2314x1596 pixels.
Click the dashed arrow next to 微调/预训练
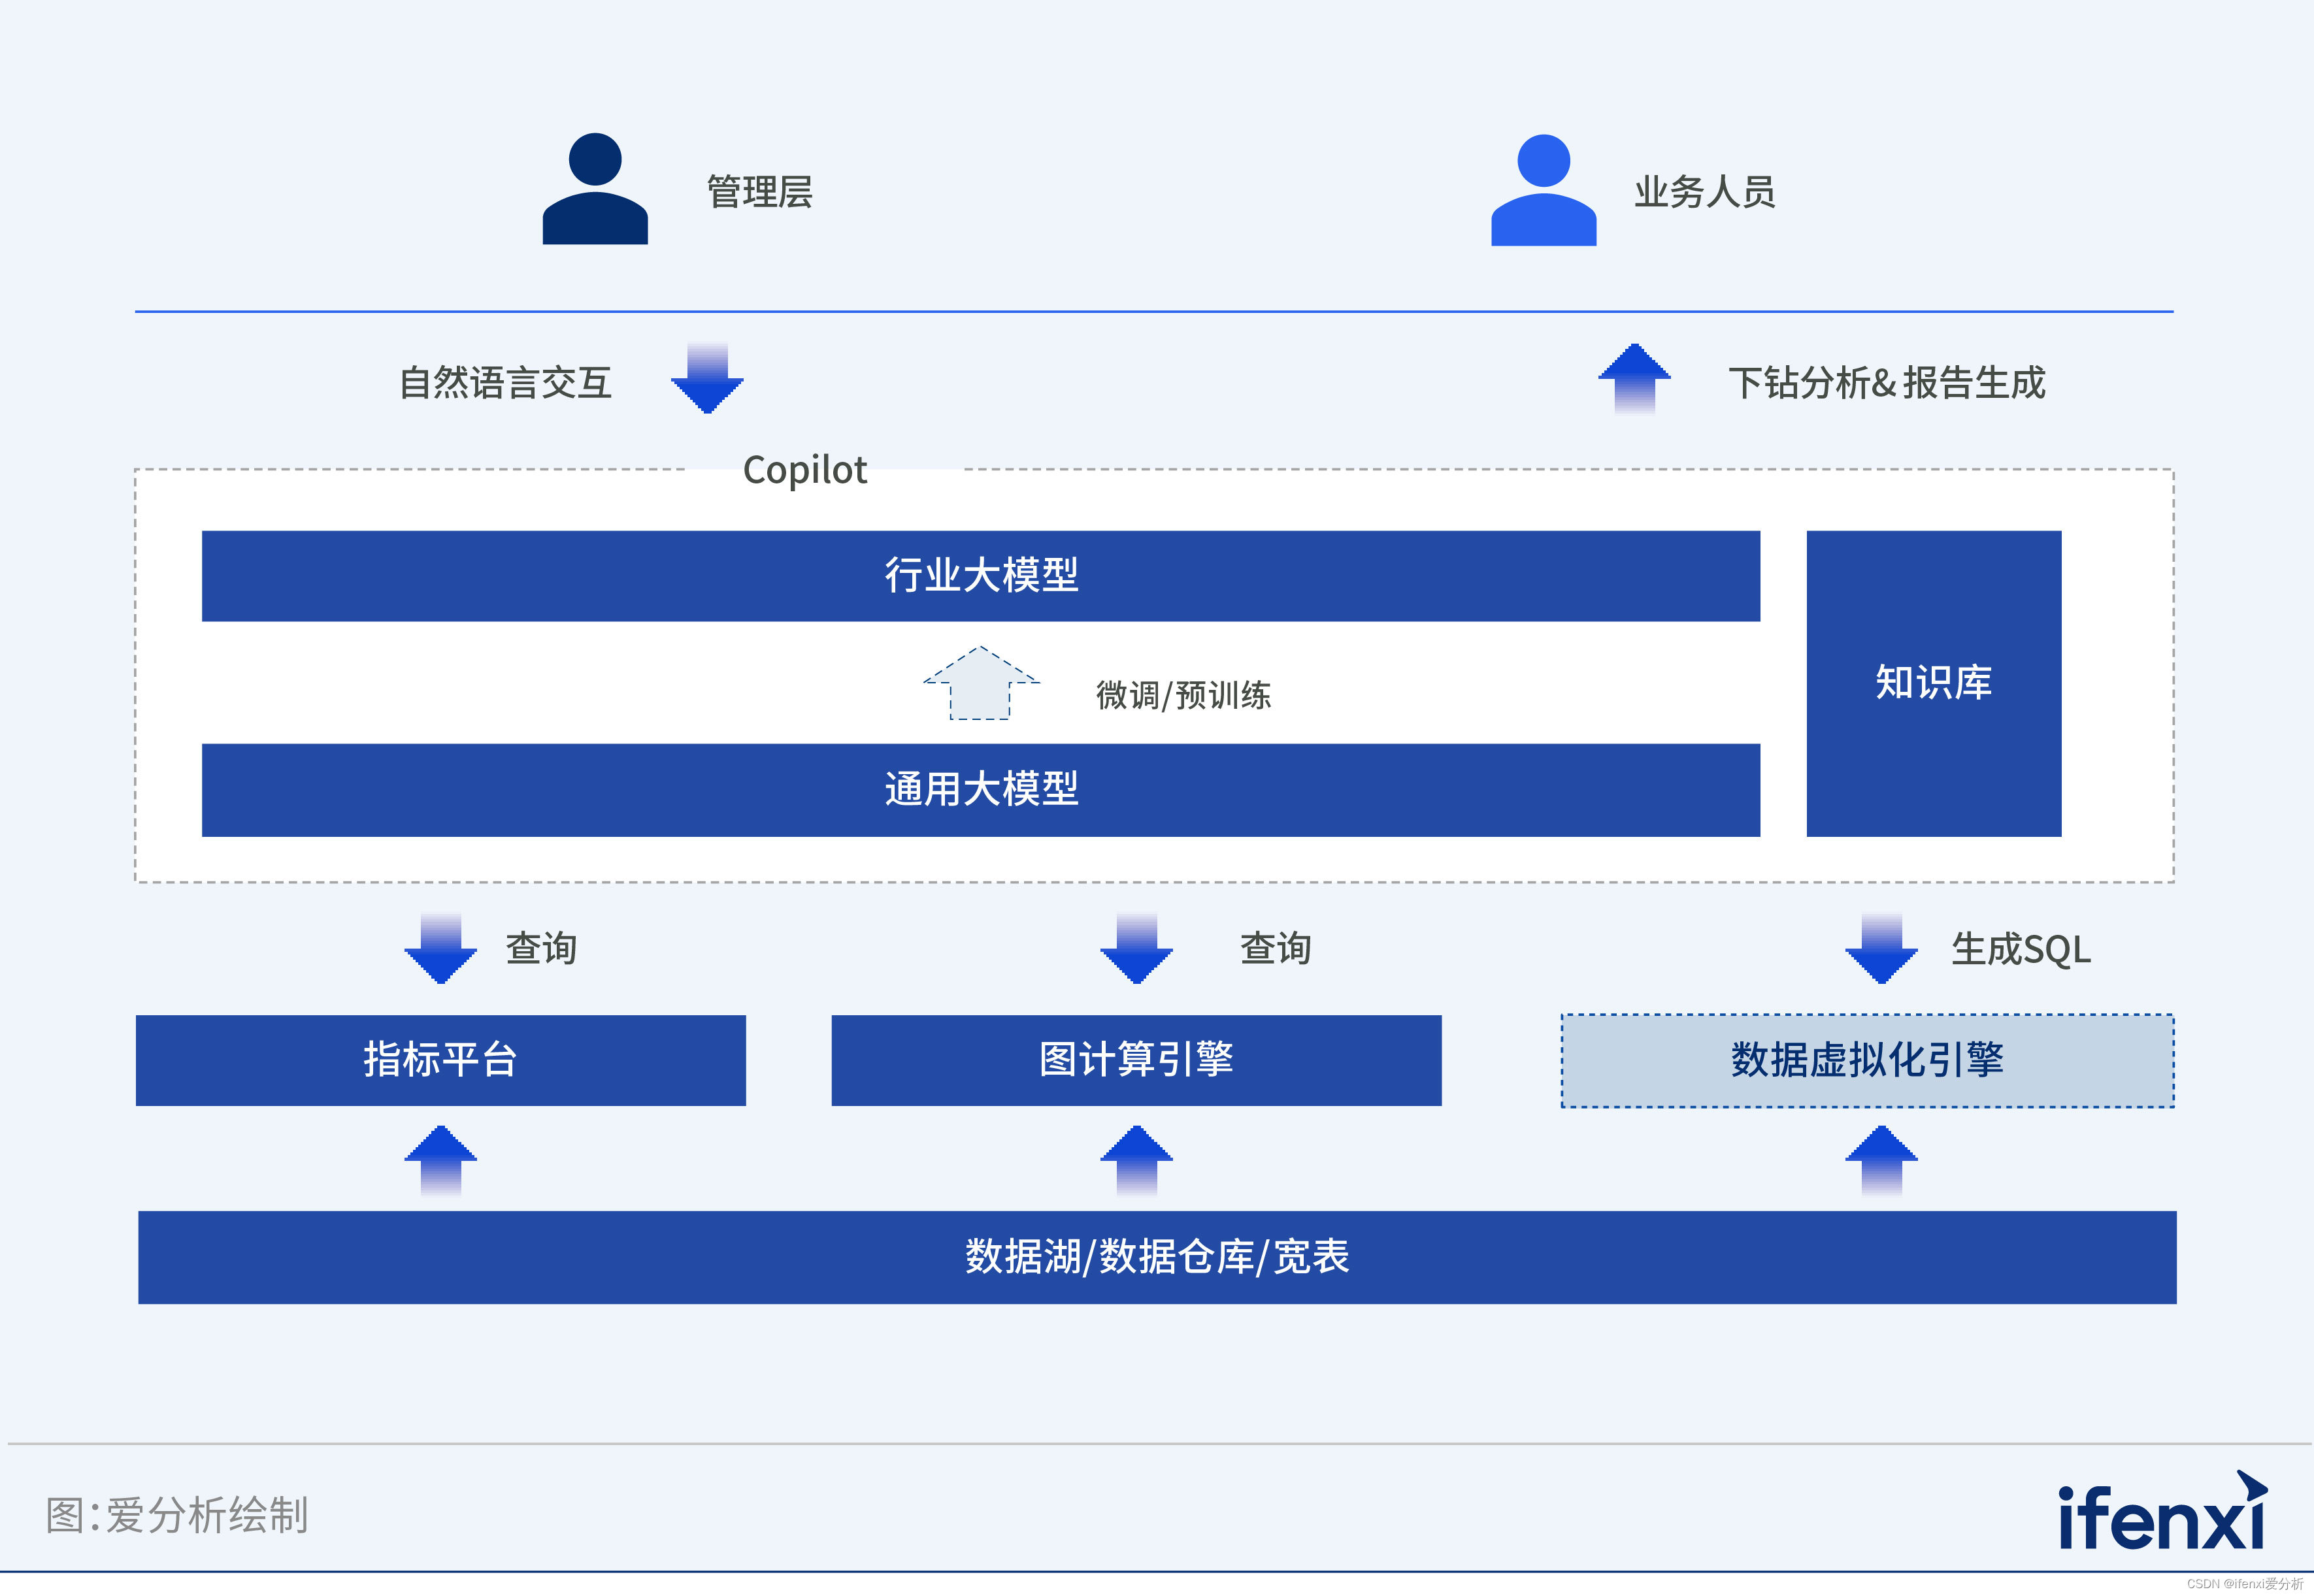click(980, 683)
